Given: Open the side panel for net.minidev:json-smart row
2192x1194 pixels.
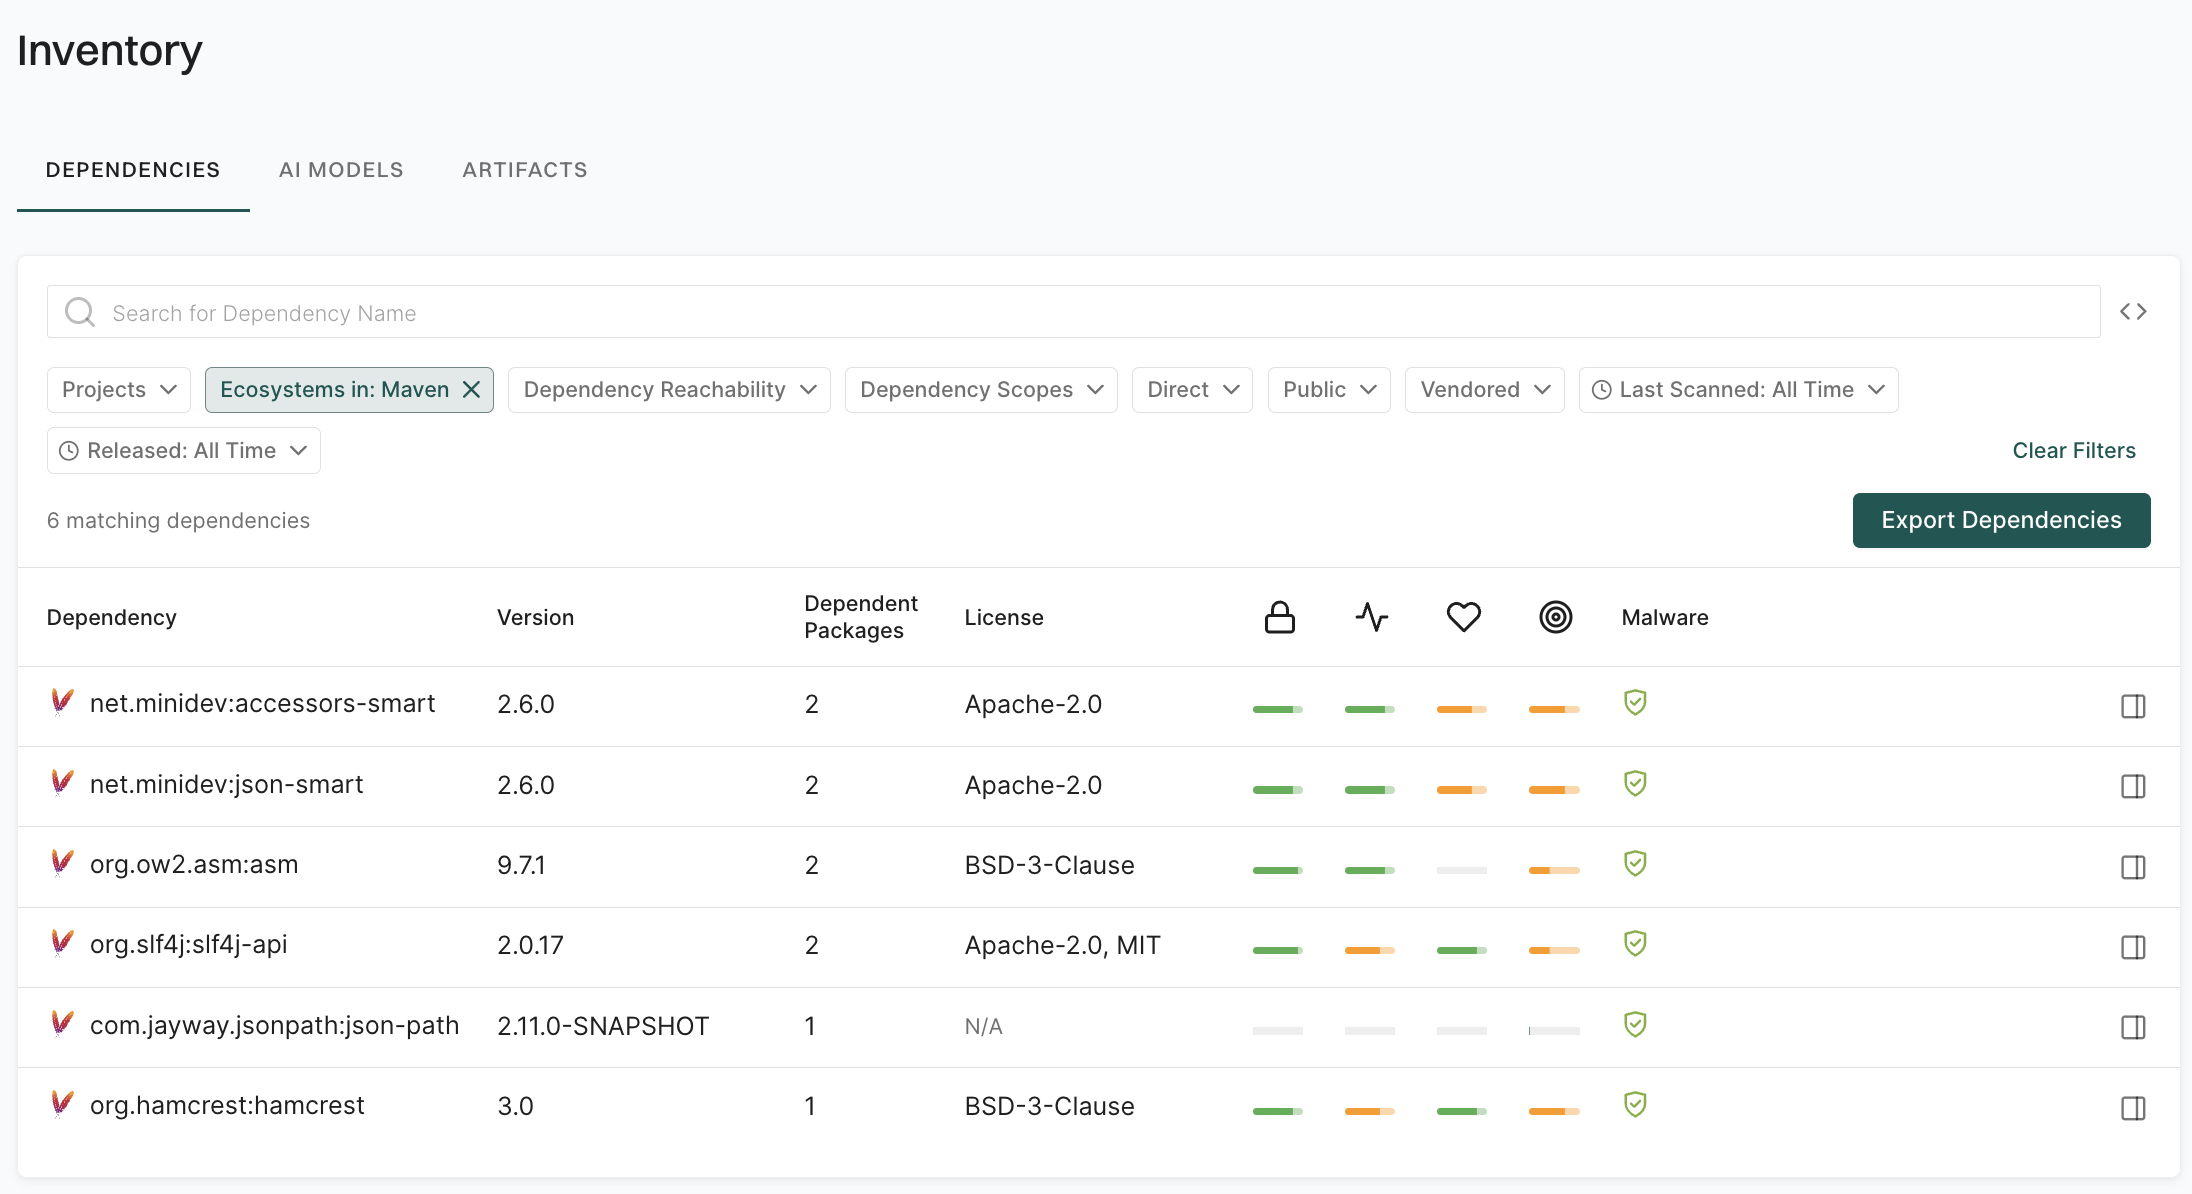Looking at the screenshot, I should tap(2134, 786).
